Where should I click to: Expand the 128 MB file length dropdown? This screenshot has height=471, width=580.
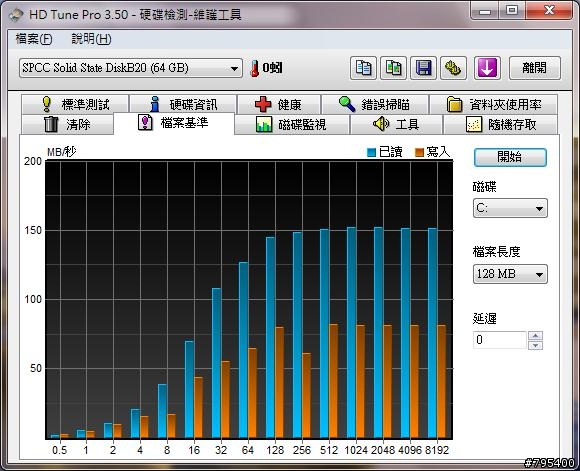tap(510, 274)
